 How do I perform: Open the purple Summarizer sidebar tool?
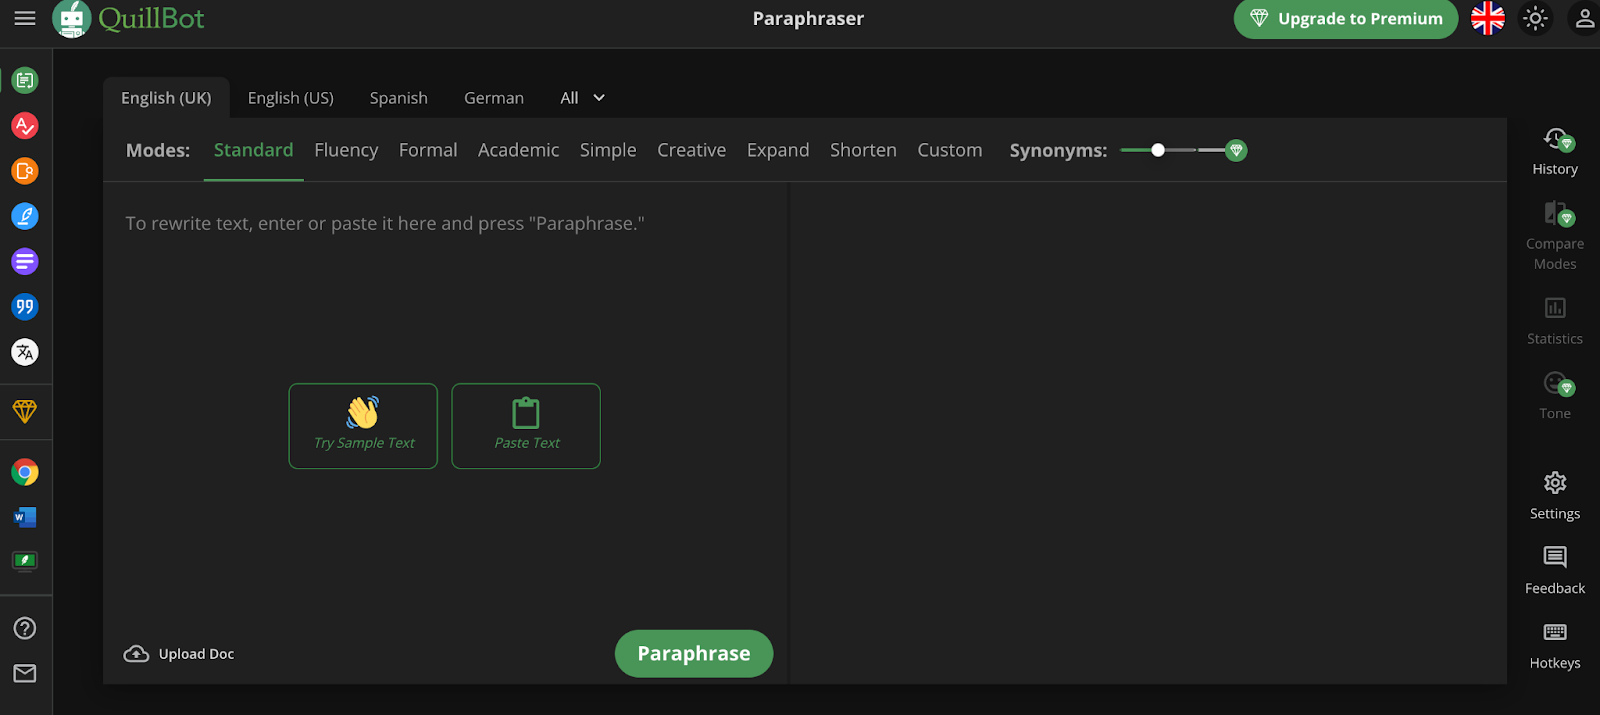pyautogui.click(x=25, y=262)
